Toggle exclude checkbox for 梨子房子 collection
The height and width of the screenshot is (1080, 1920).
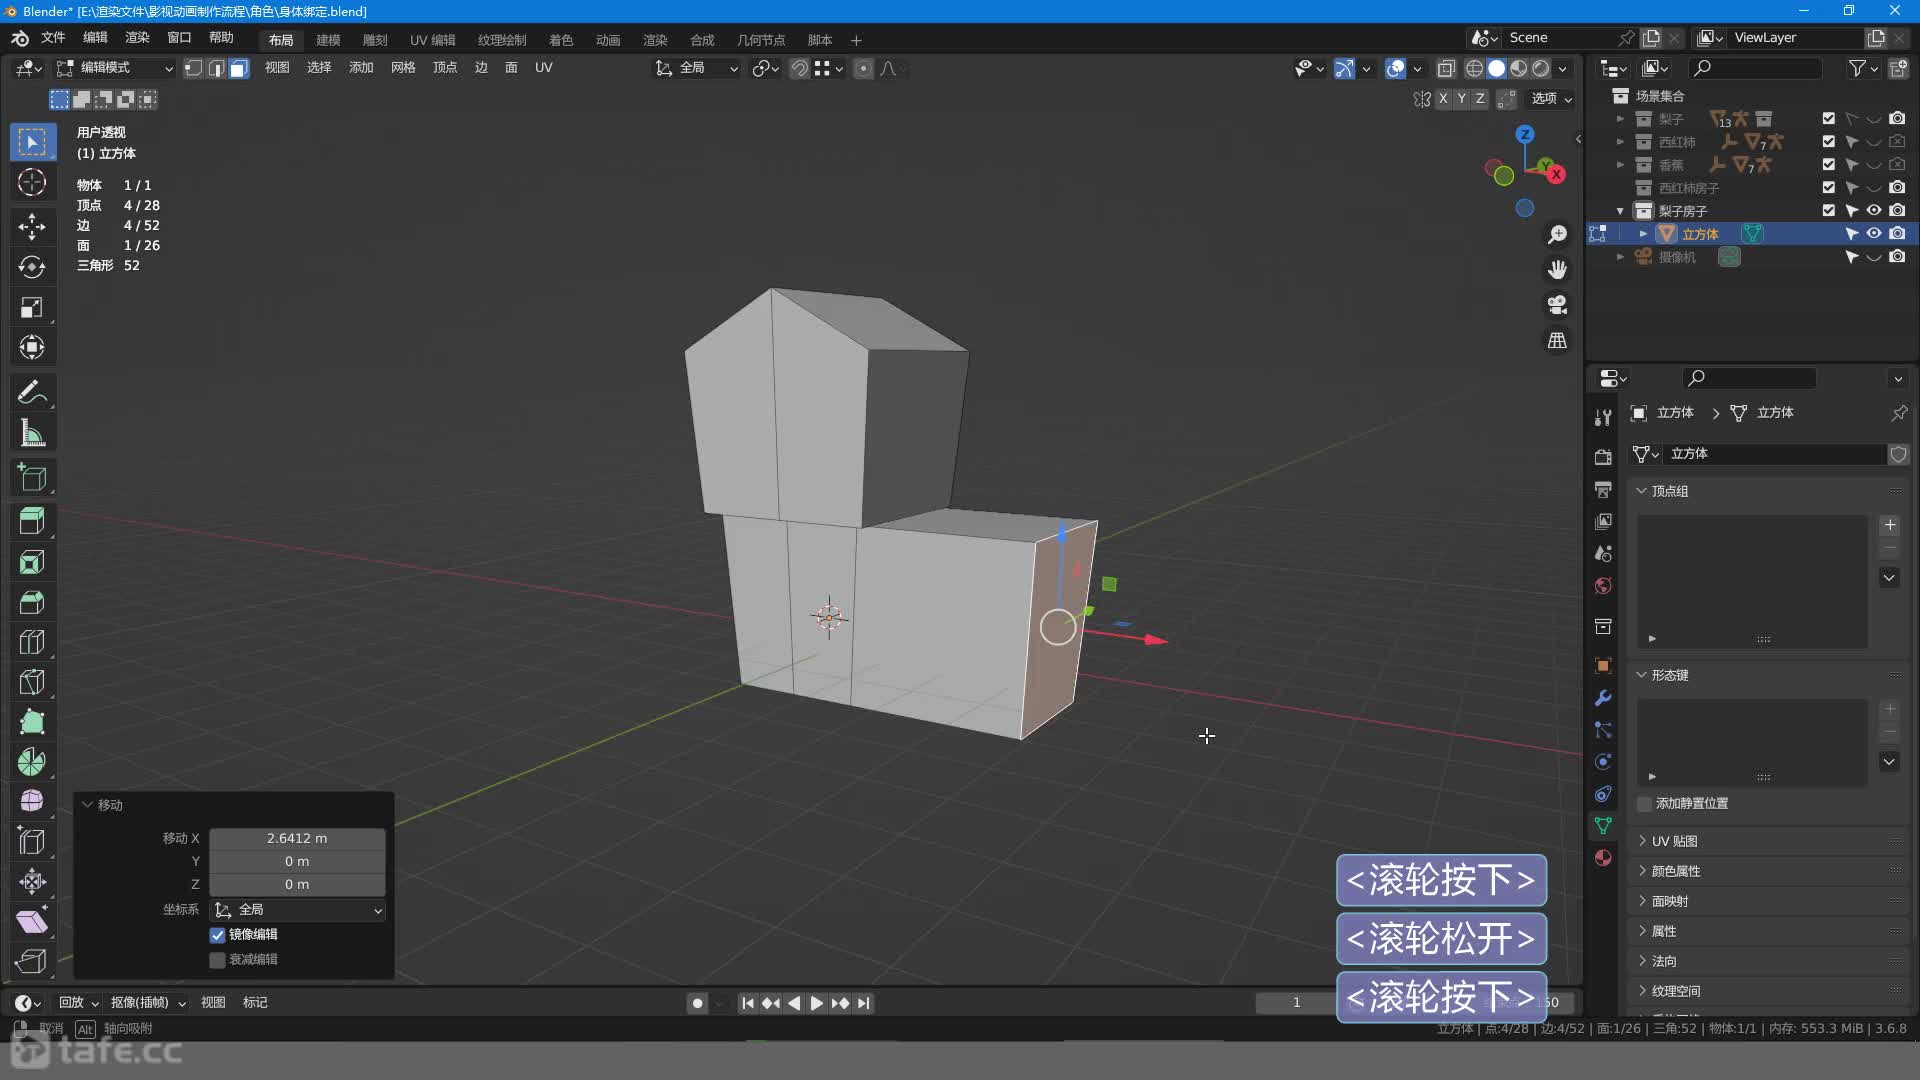pyautogui.click(x=1829, y=211)
